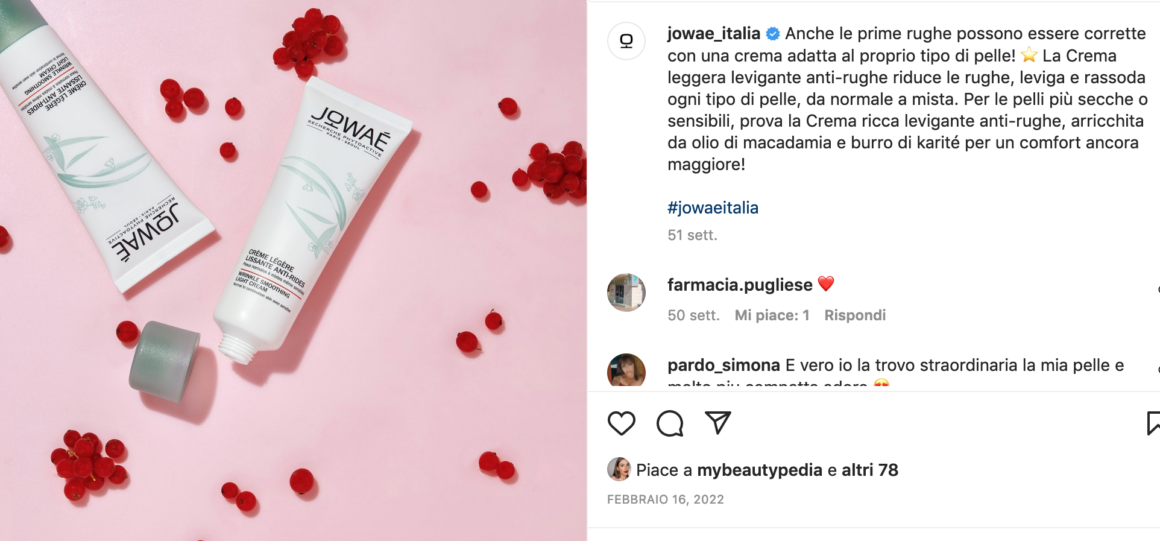
Task: View mybeautypedia liker avatar
Action: coord(618,469)
